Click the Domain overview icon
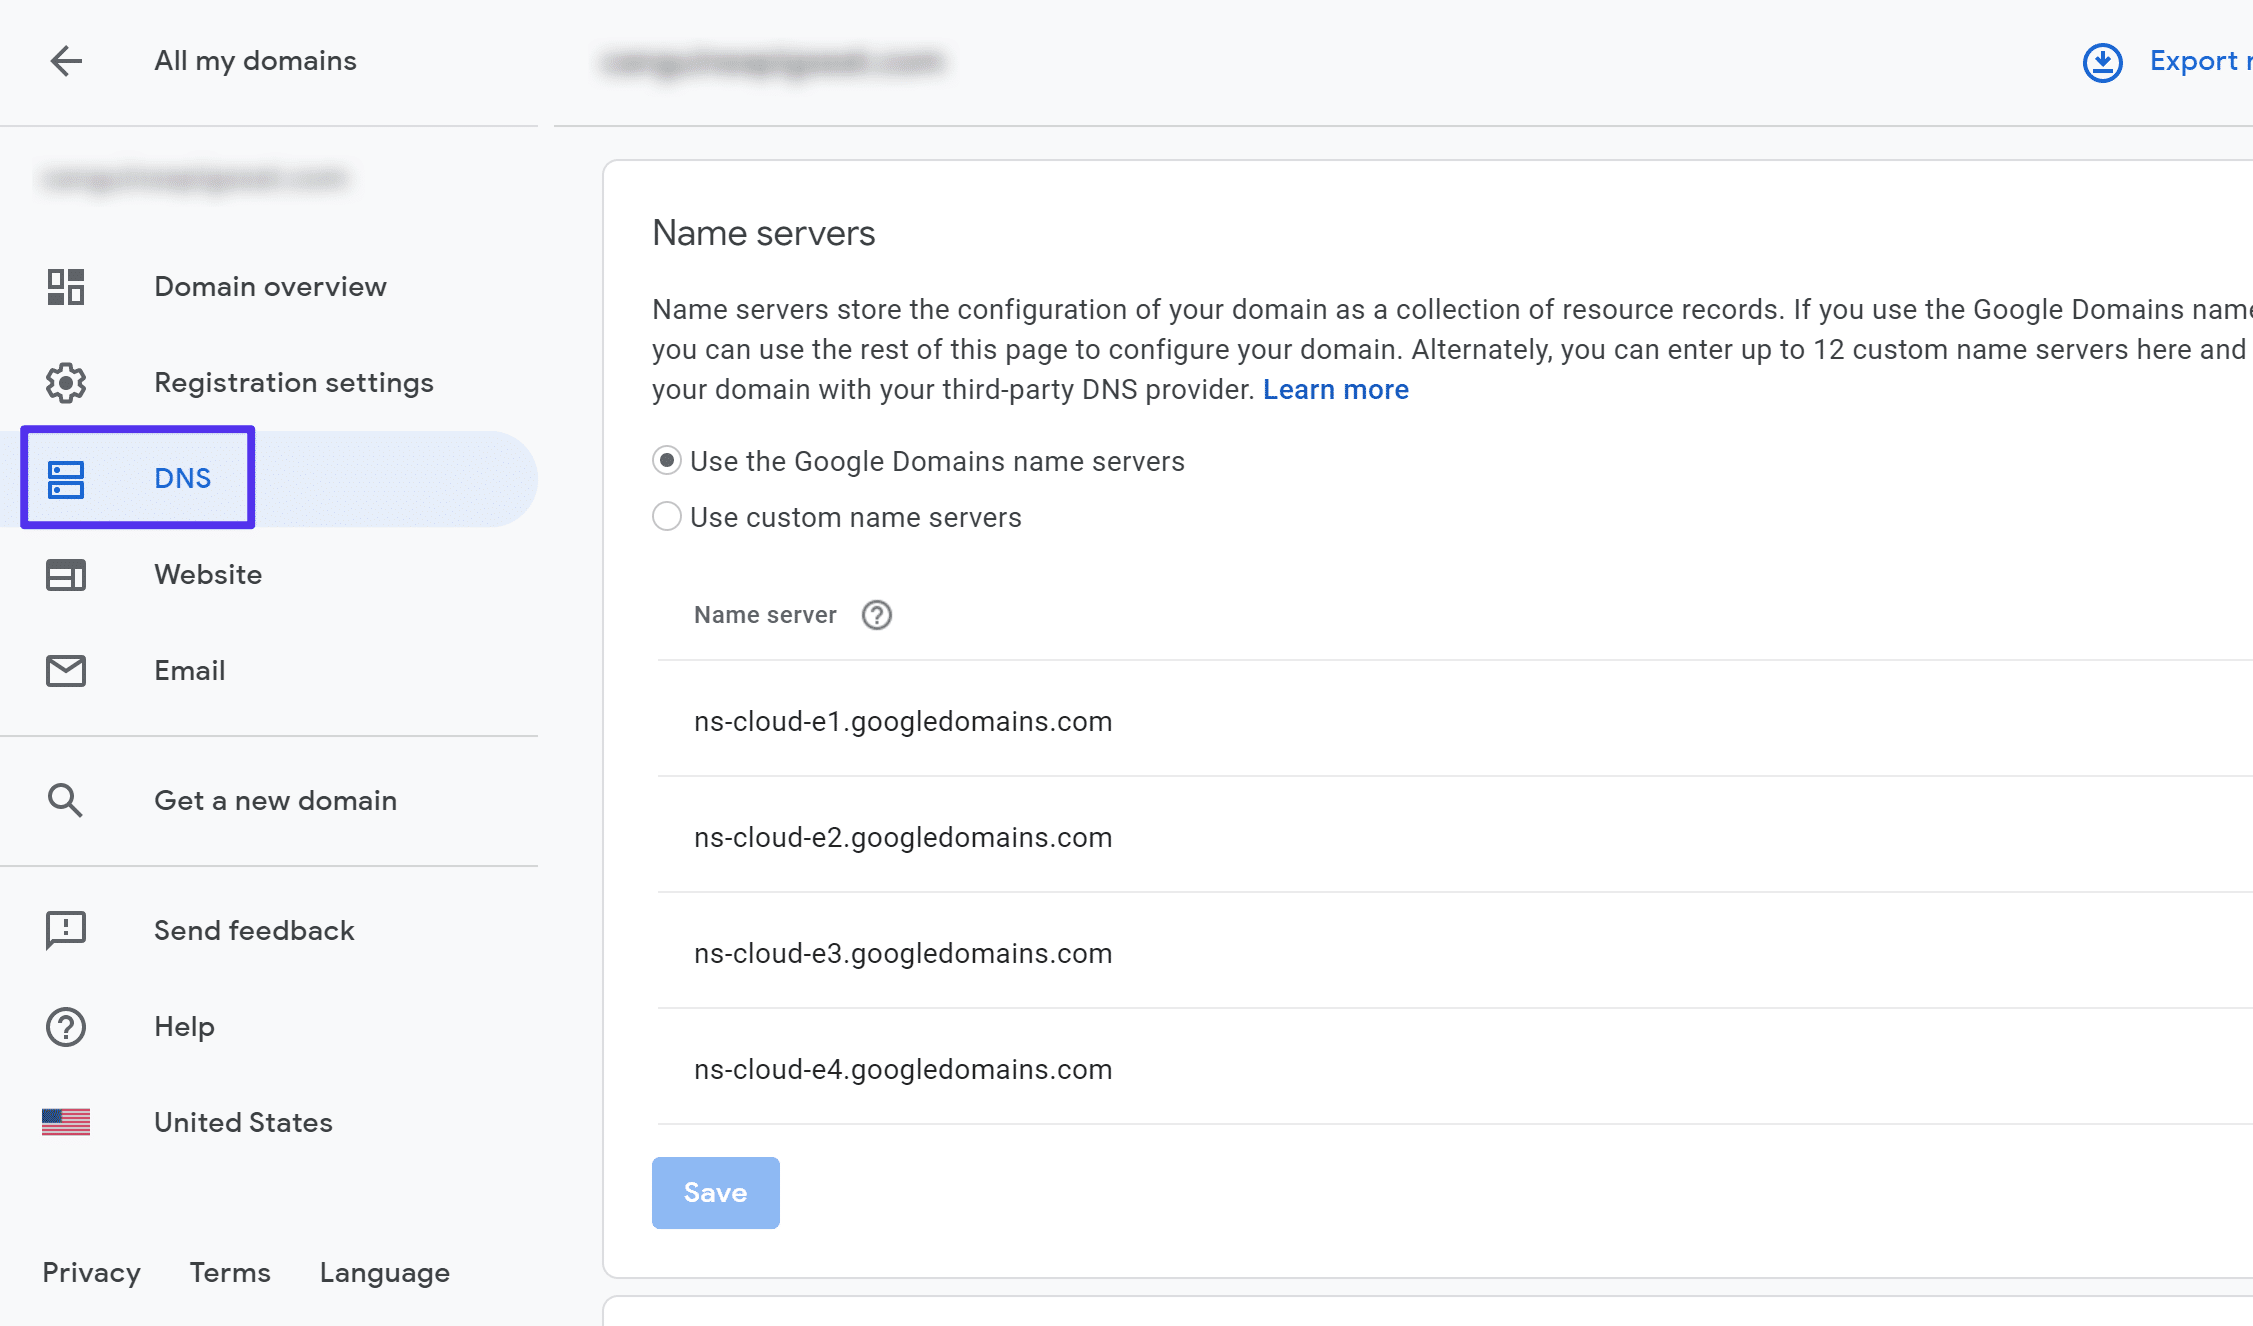 [65, 286]
